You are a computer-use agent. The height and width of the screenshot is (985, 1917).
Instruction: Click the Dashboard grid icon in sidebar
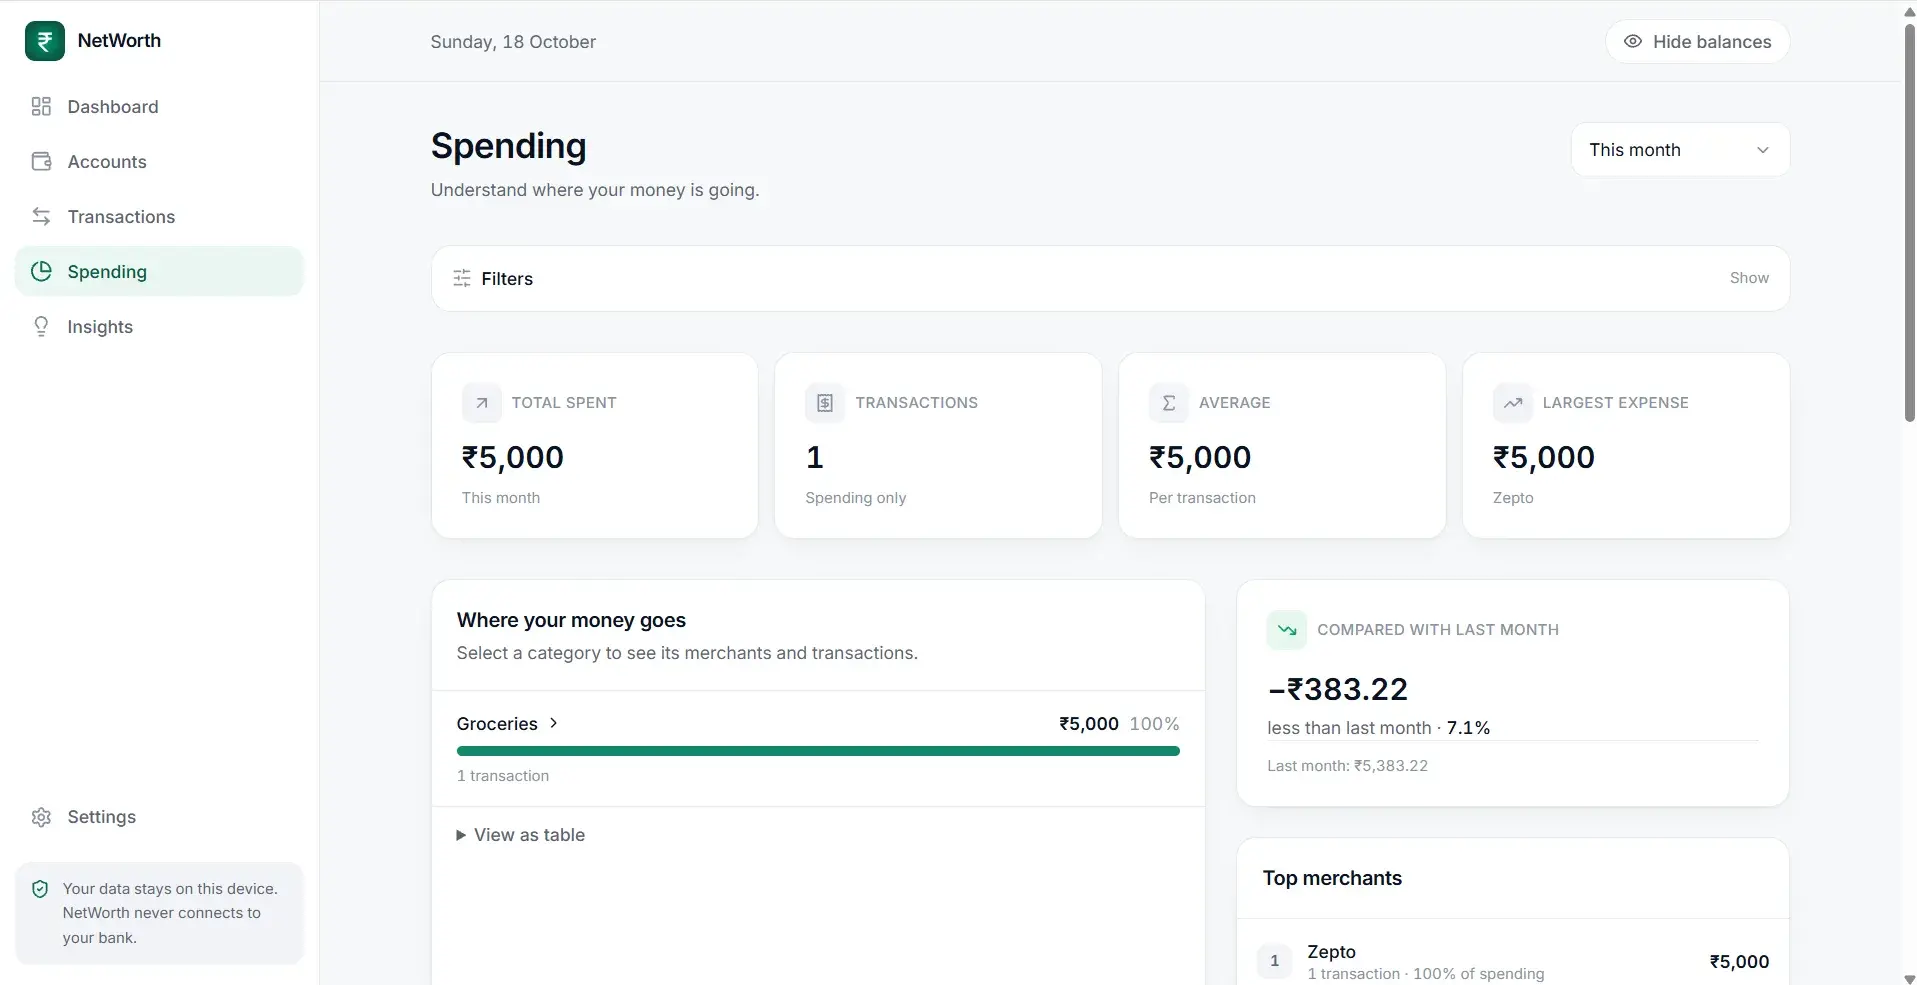(41, 107)
